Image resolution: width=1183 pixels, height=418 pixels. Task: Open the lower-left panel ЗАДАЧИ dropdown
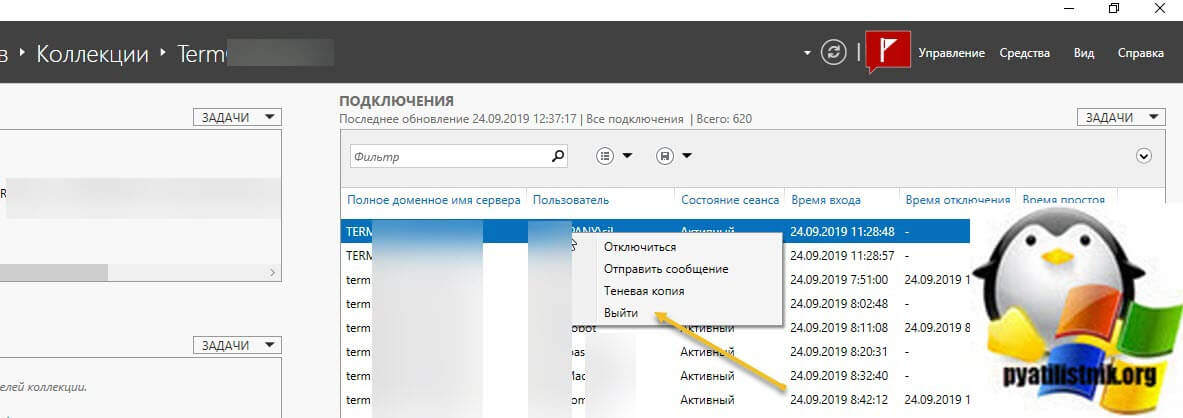(237, 345)
